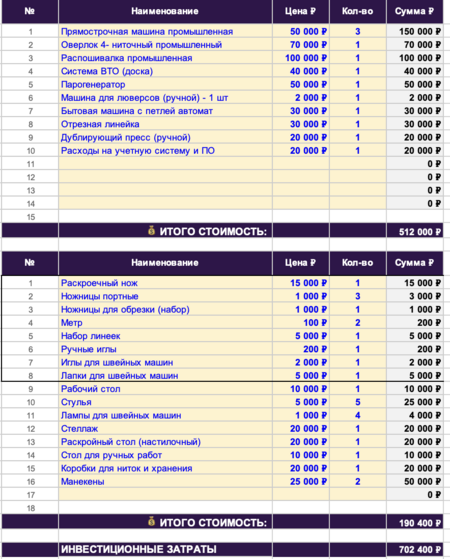Click the 200 ₽ price of Ручные иглы
The height and width of the screenshot is (559, 450).
[x=301, y=349]
